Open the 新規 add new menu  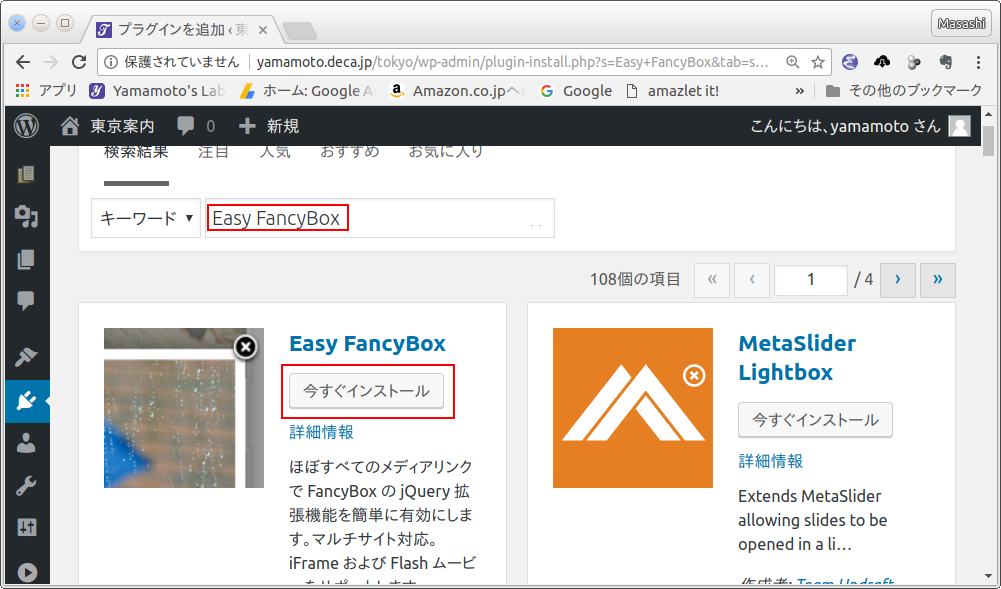(268, 126)
